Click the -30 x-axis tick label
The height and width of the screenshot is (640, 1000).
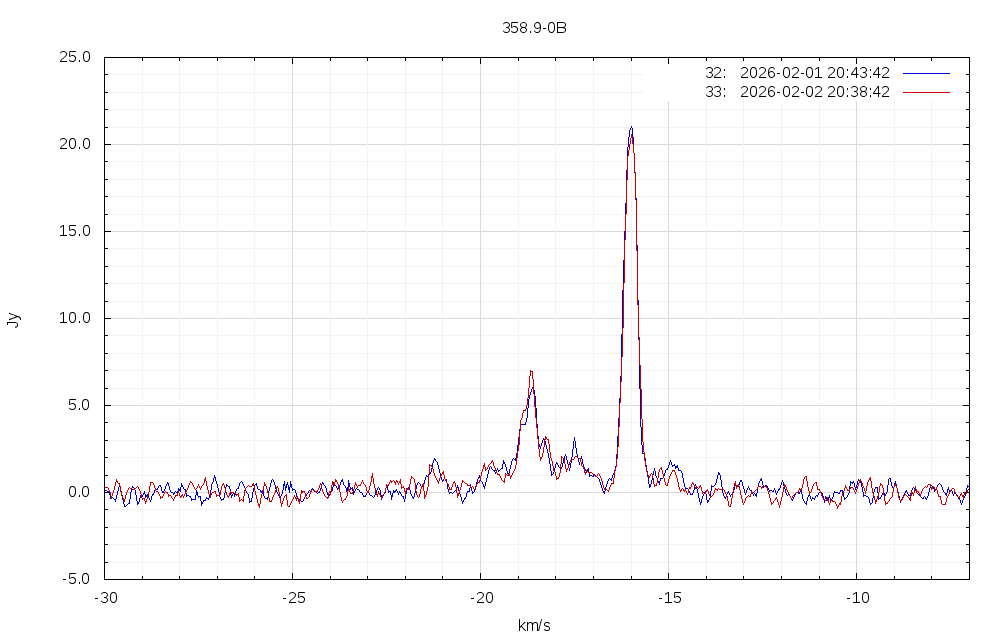tap(105, 598)
